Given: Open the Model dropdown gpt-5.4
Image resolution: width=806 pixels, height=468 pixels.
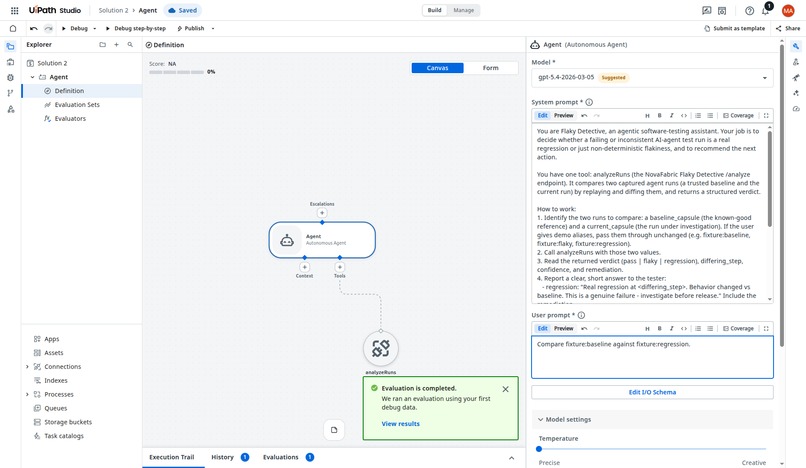Looking at the screenshot, I should tap(652, 78).
